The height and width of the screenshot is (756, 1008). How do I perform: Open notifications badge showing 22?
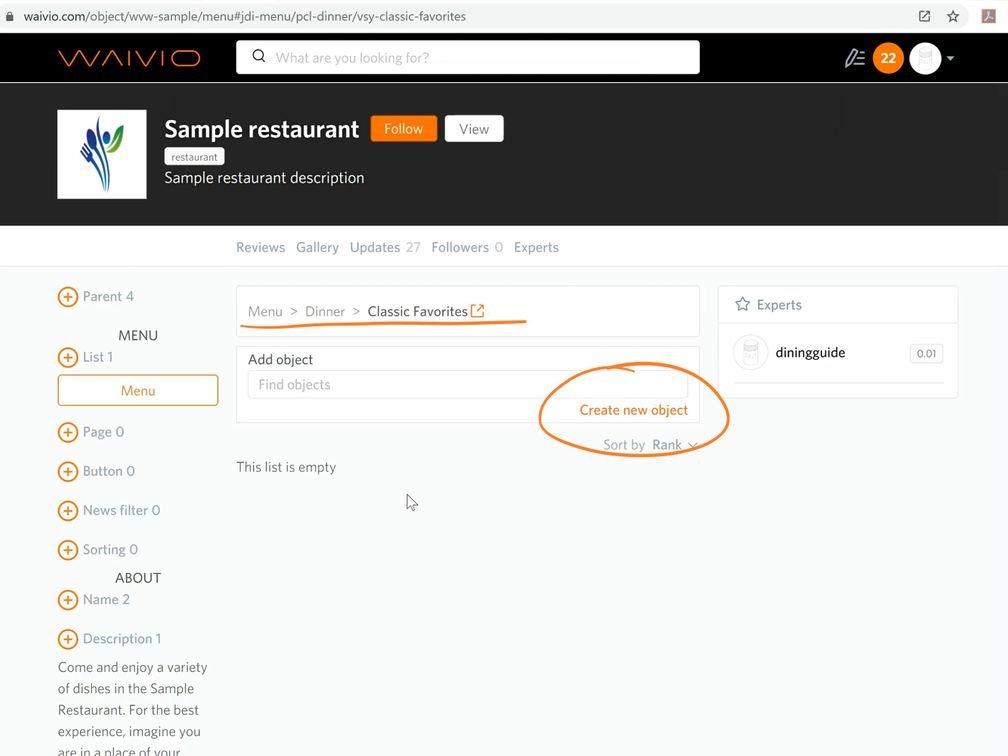coord(888,58)
